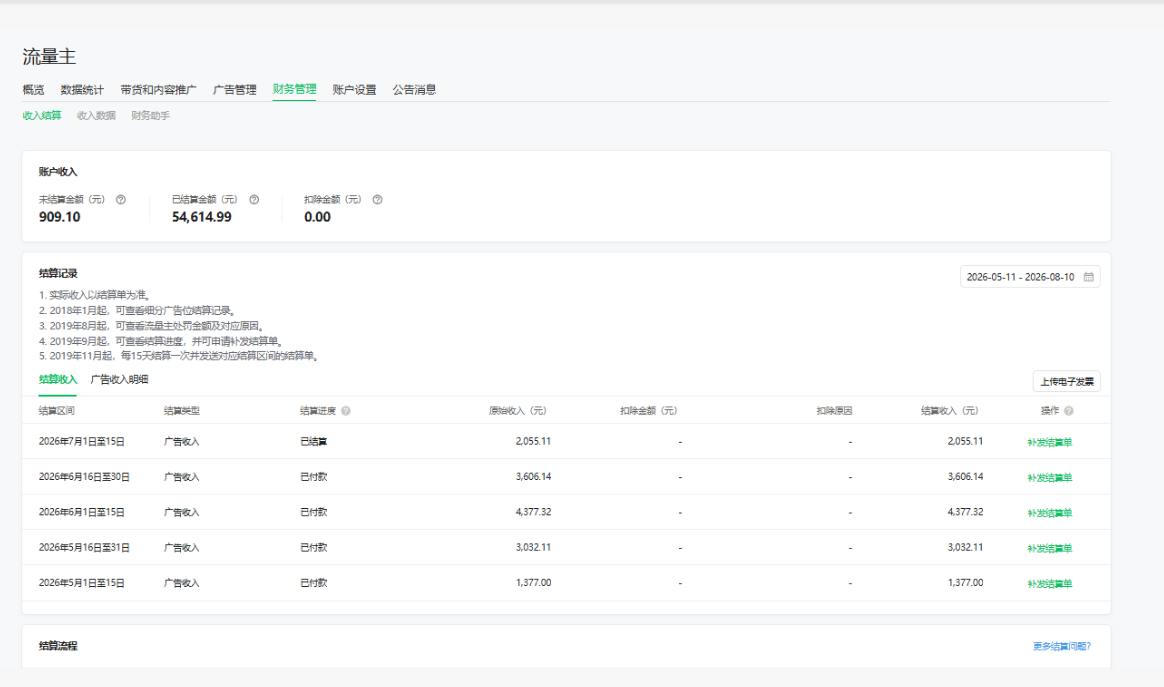Click 补发结算单 for 2026年7月1日至15日

[x=1050, y=443]
